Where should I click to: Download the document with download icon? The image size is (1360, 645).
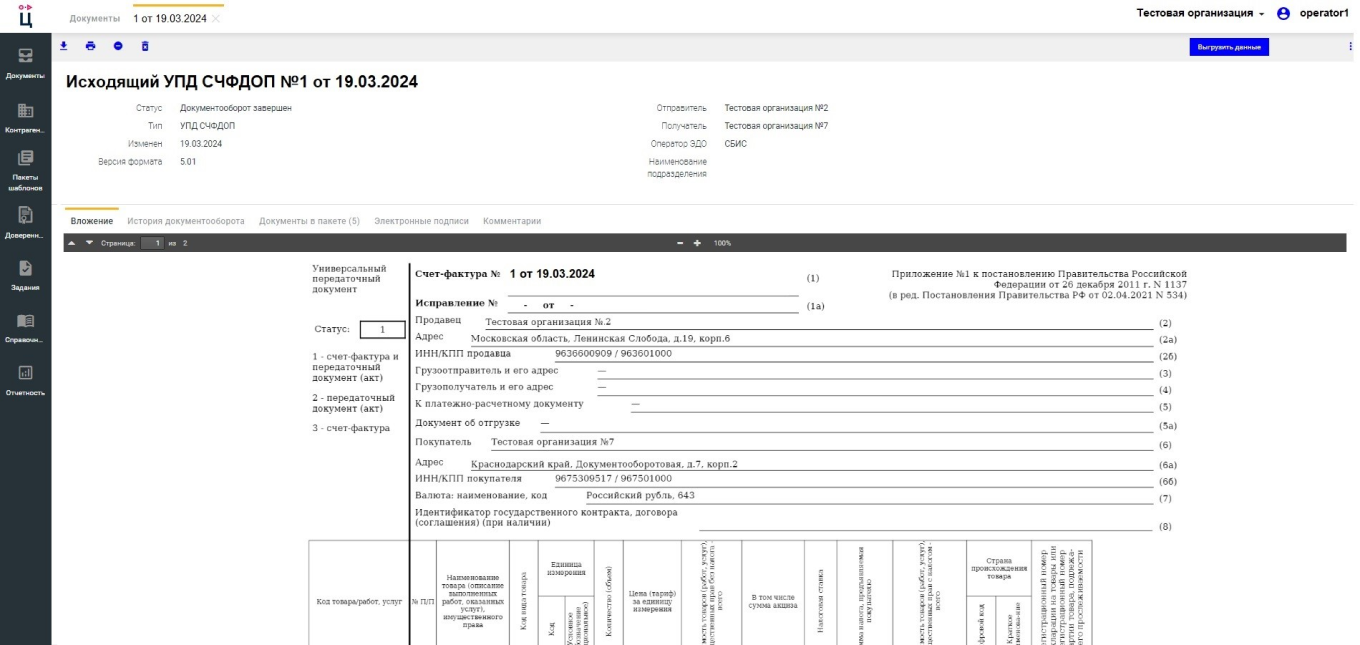(x=64, y=46)
